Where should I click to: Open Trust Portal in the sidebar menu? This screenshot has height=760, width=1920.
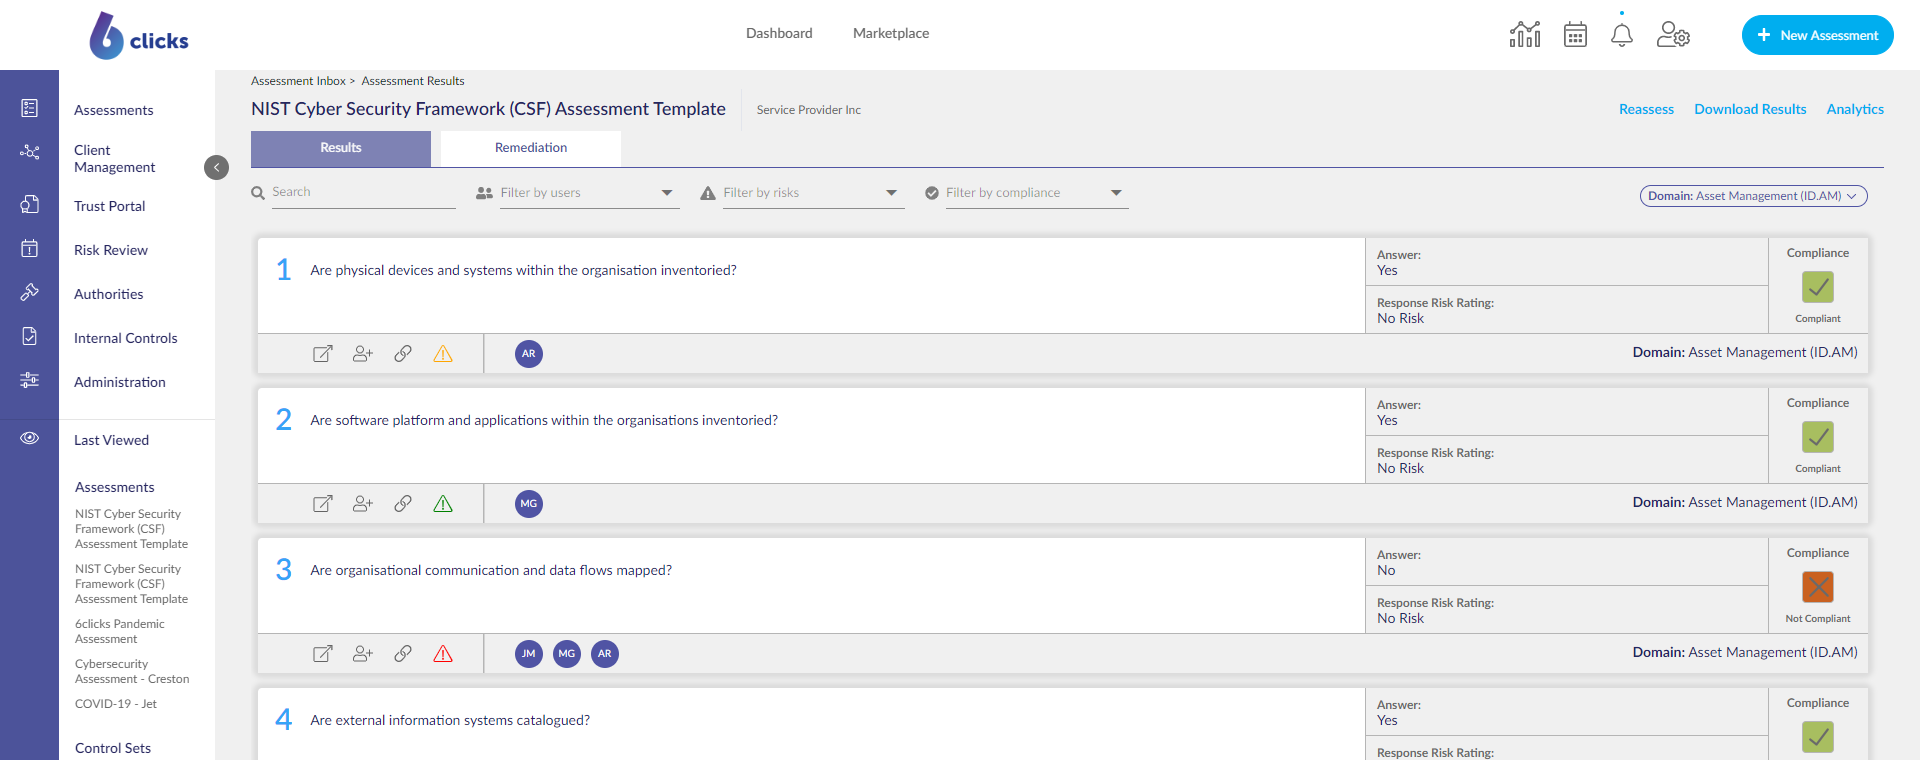(110, 206)
